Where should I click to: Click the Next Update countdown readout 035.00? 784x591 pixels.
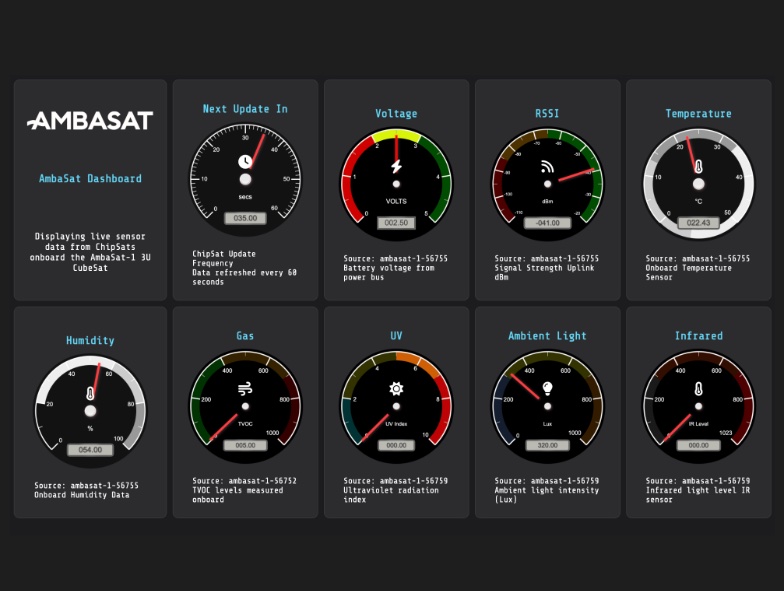[x=245, y=217]
